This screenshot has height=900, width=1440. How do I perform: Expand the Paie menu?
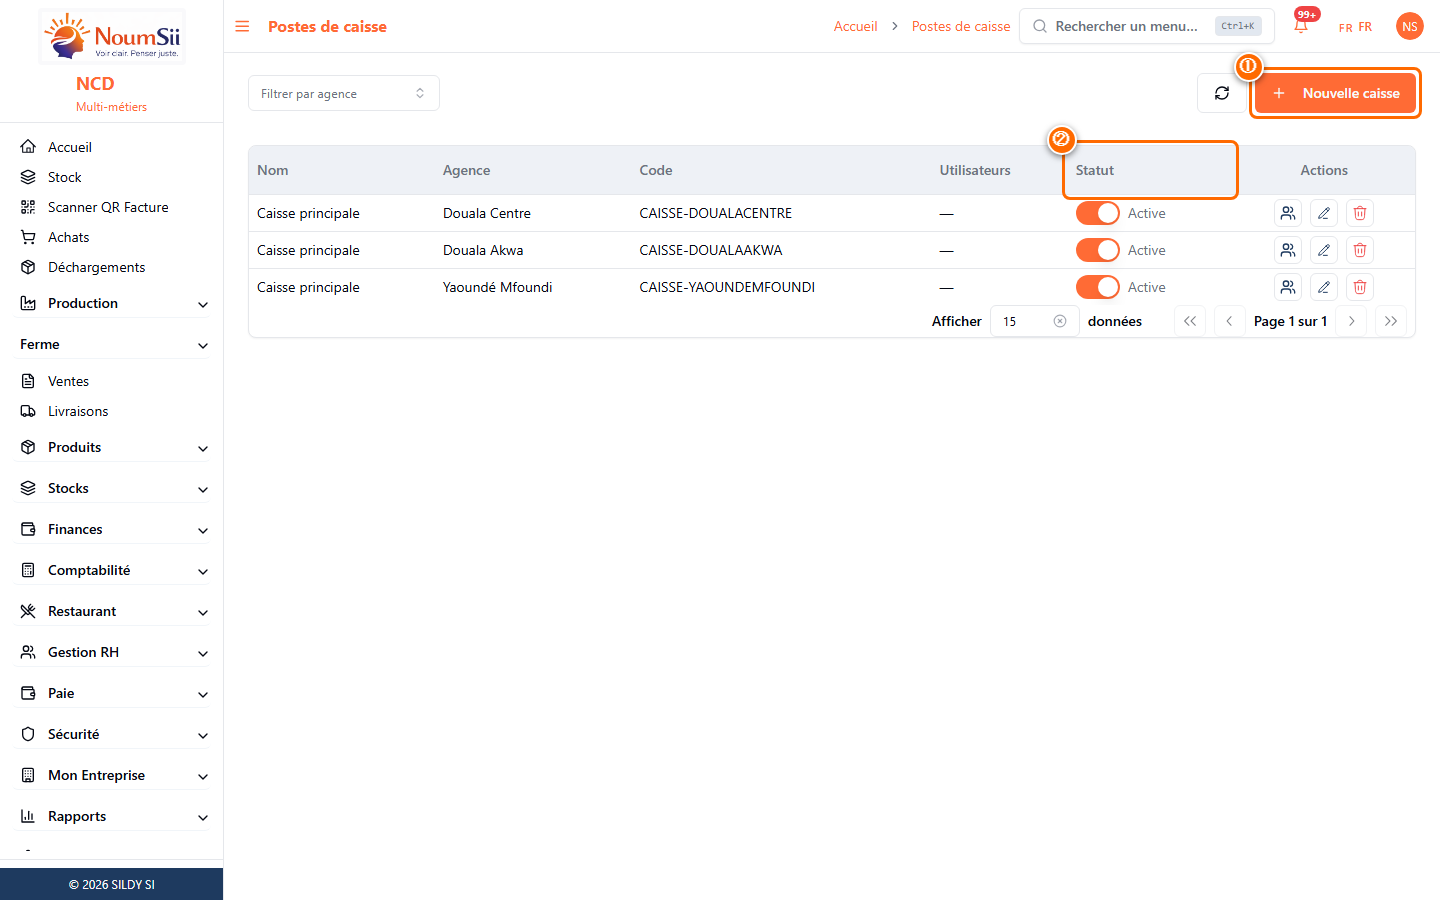pyautogui.click(x=114, y=693)
